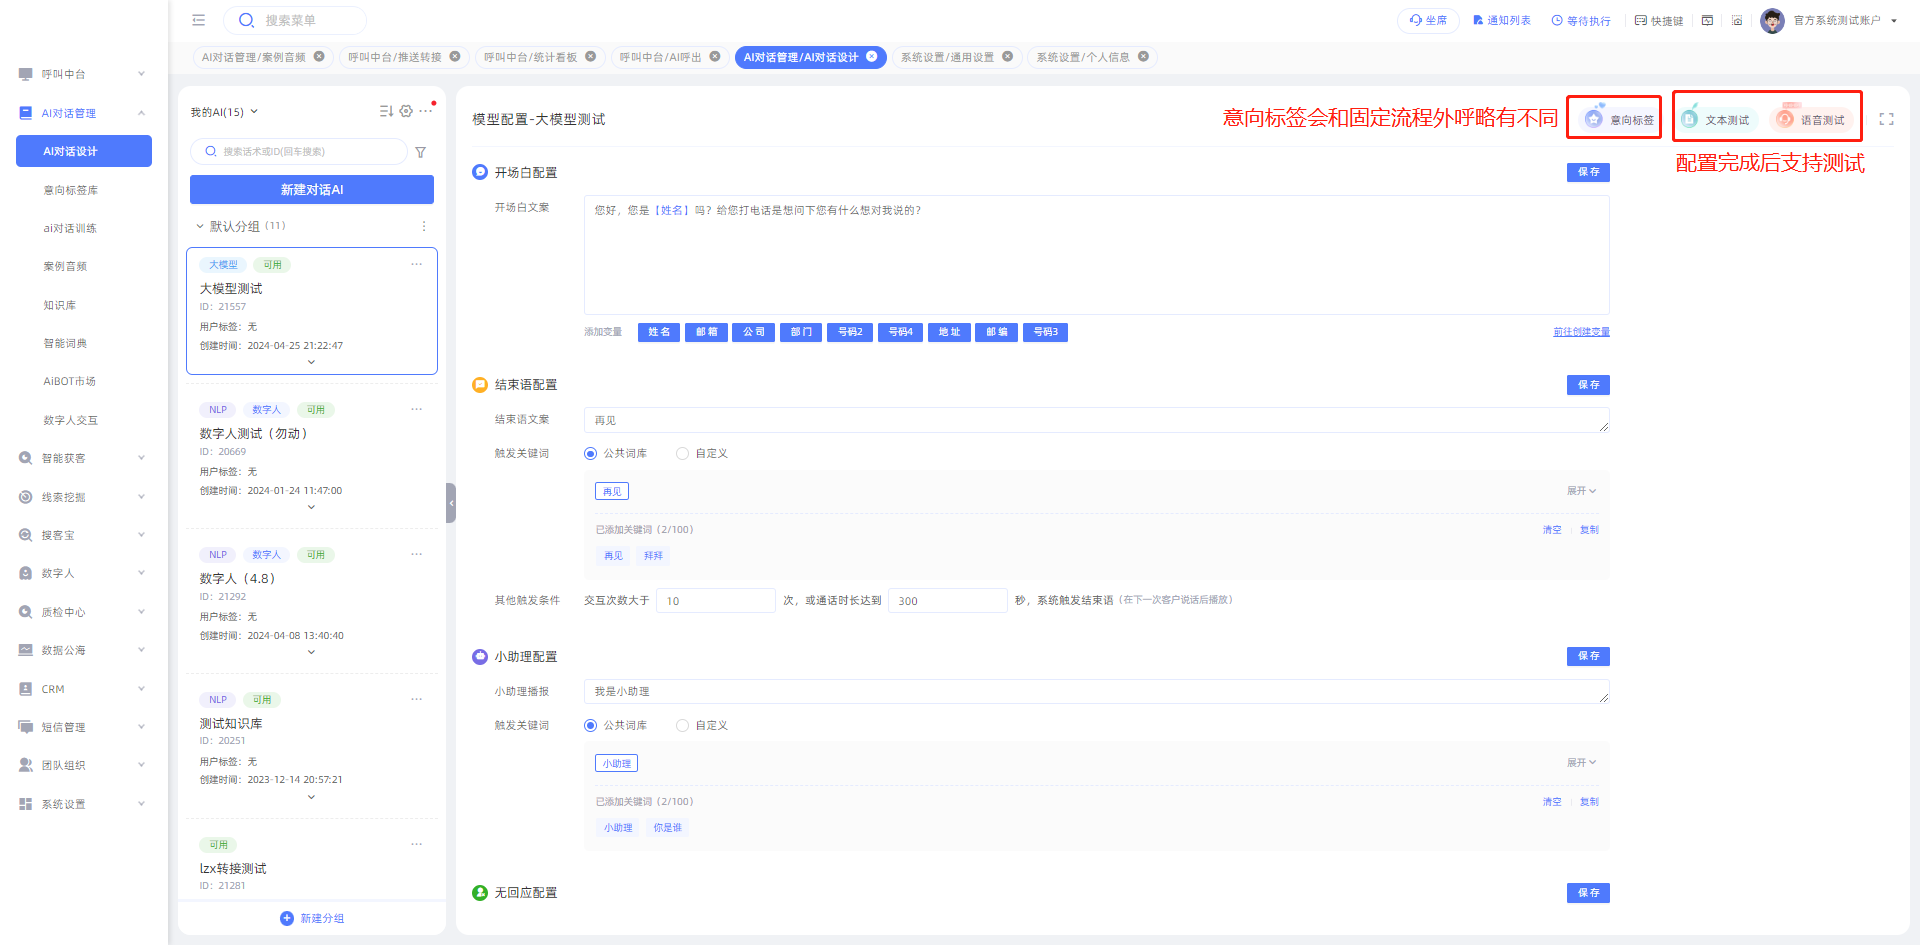Open the 等待执行 pending tasks
The image size is (1920, 945).
pos(1581,20)
